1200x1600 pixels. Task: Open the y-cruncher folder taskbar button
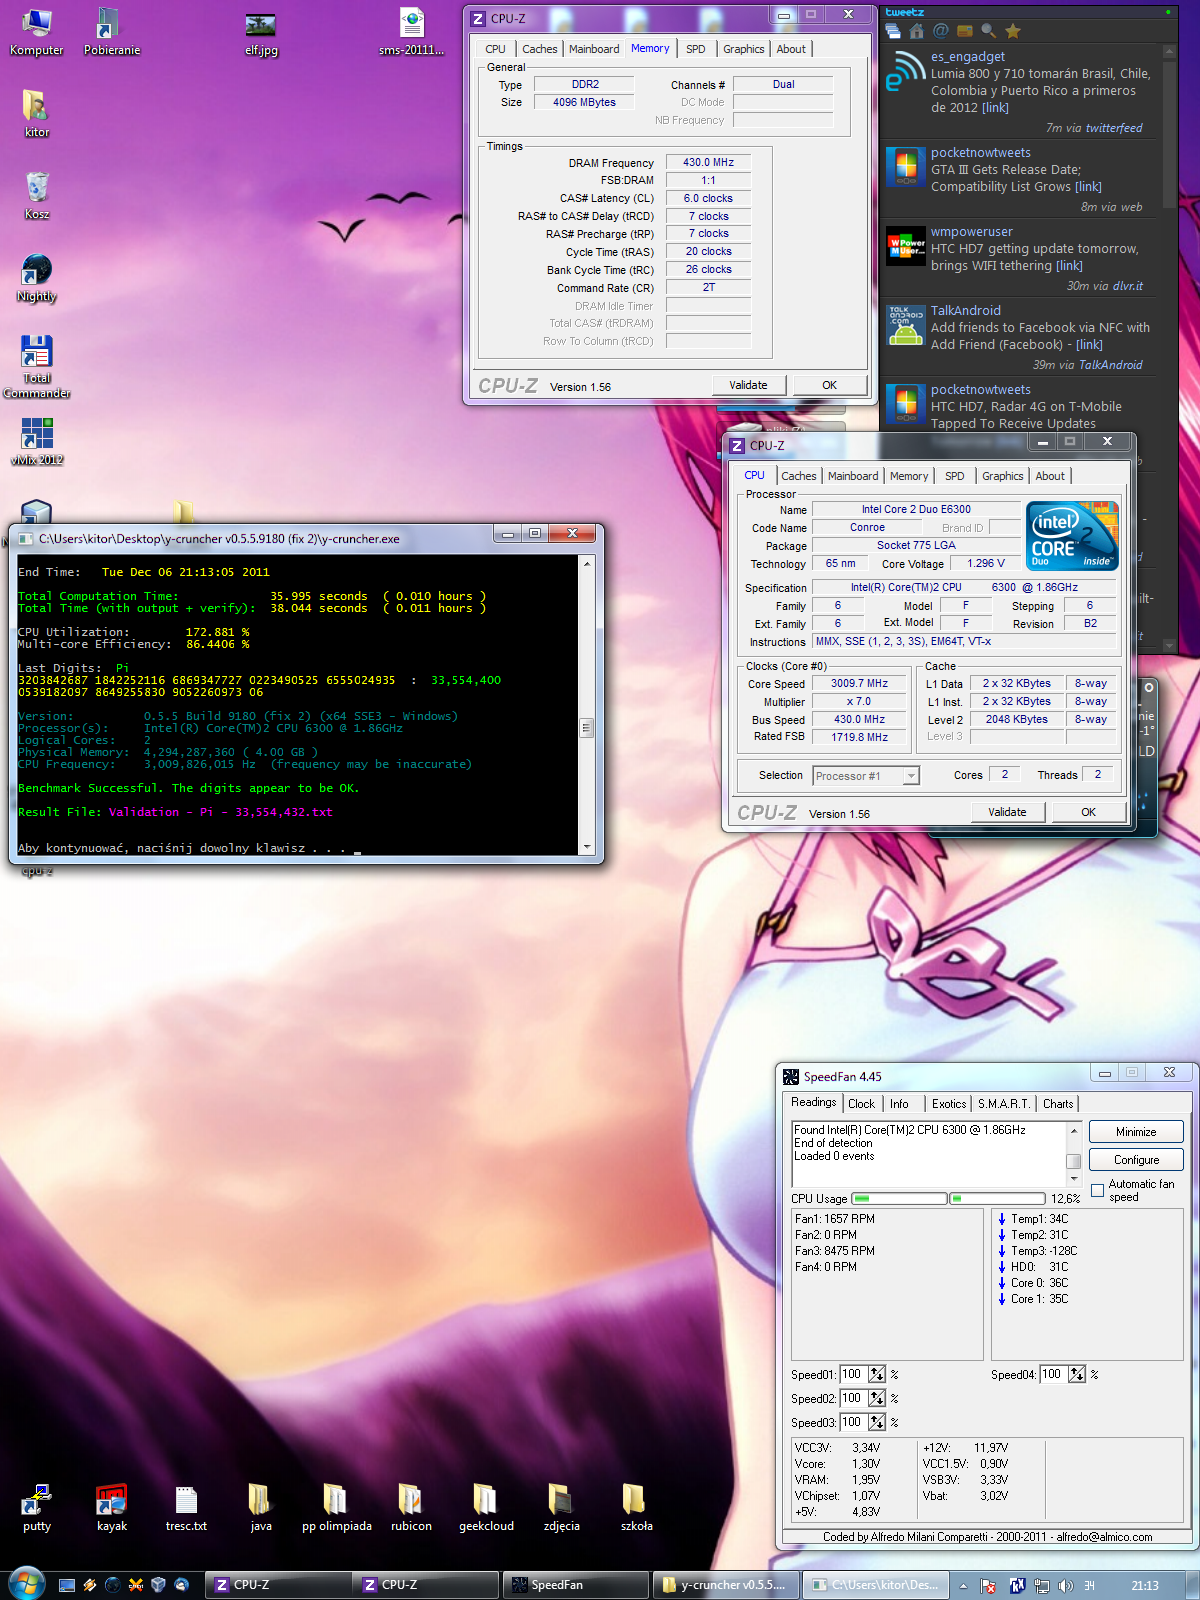point(726,1585)
